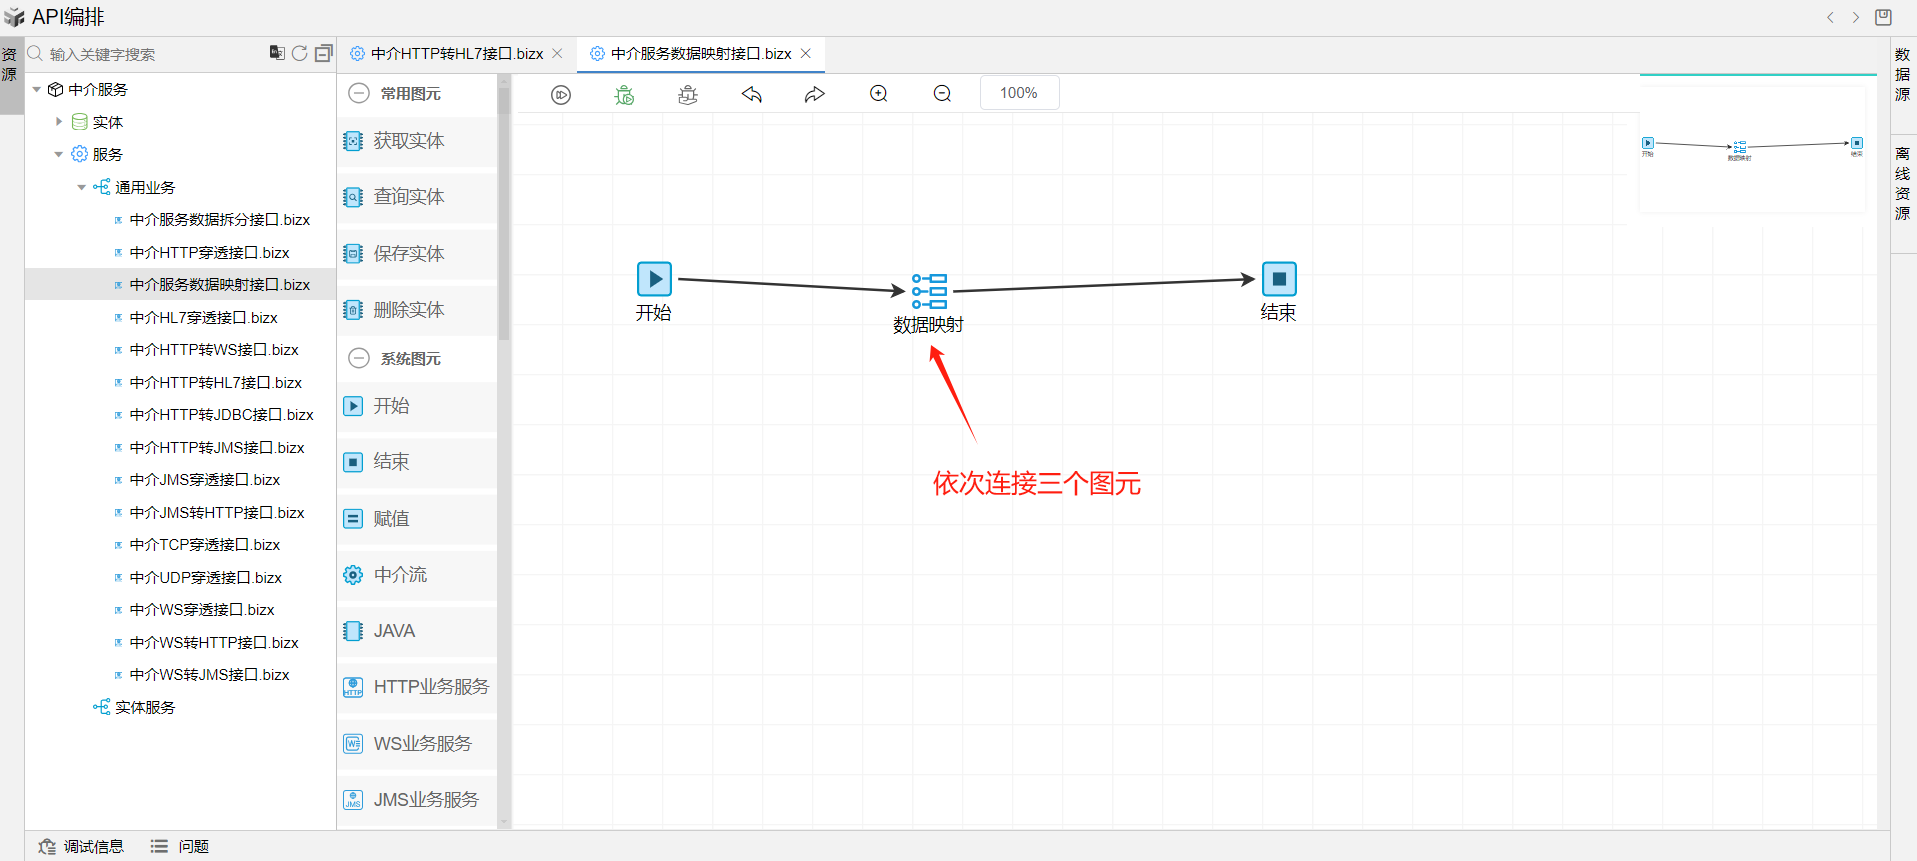This screenshot has width=1917, height=861.
Task: Click the element palette vertical scrollbar
Action: 504,215
